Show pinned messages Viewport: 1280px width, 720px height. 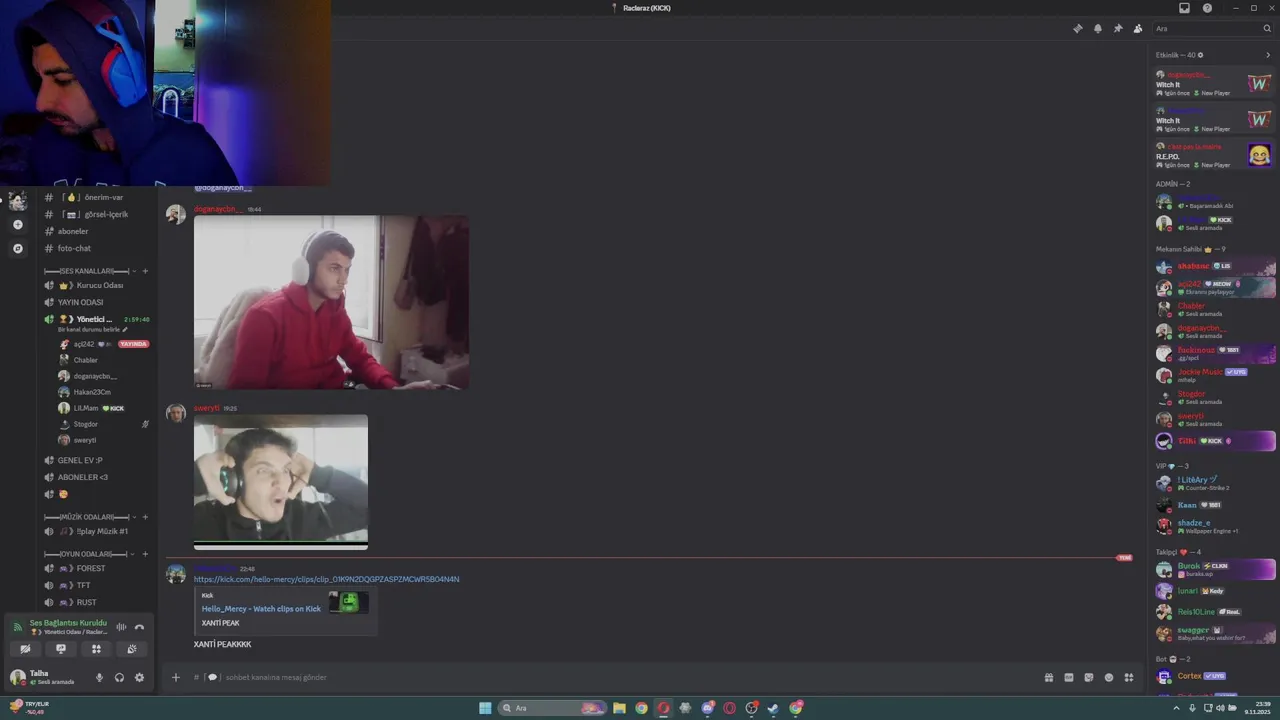1118,29
